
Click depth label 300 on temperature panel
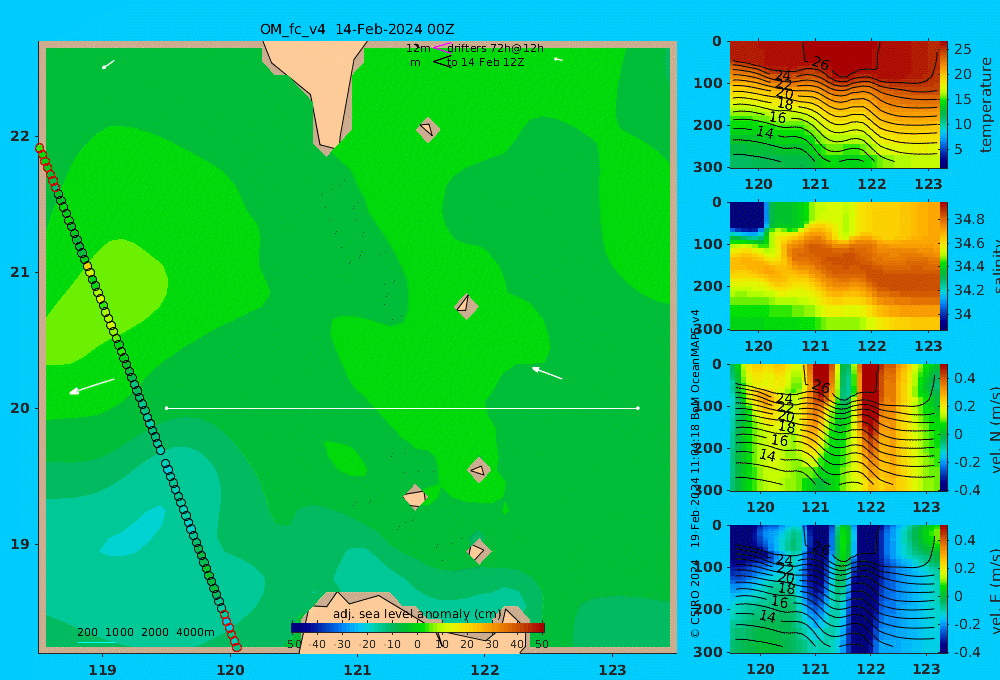[708, 167]
